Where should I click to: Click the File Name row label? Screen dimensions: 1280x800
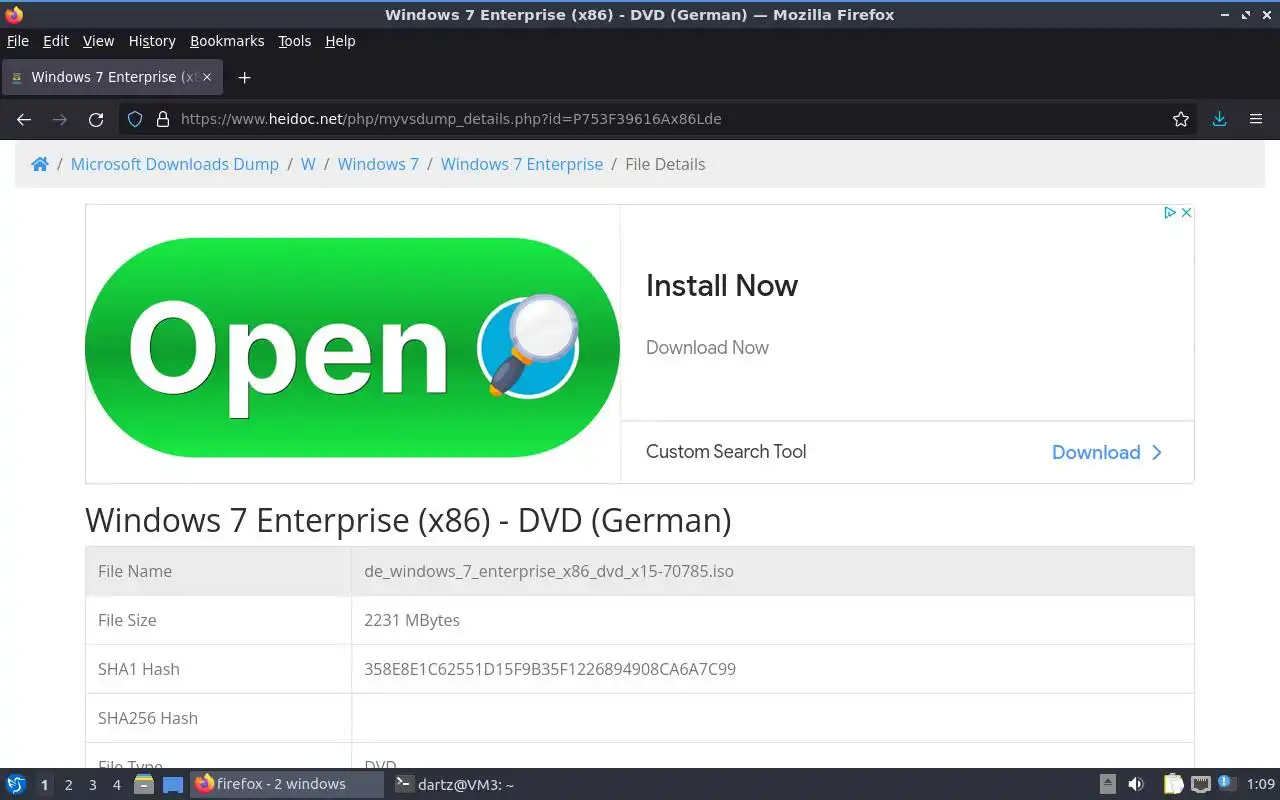click(135, 571)
